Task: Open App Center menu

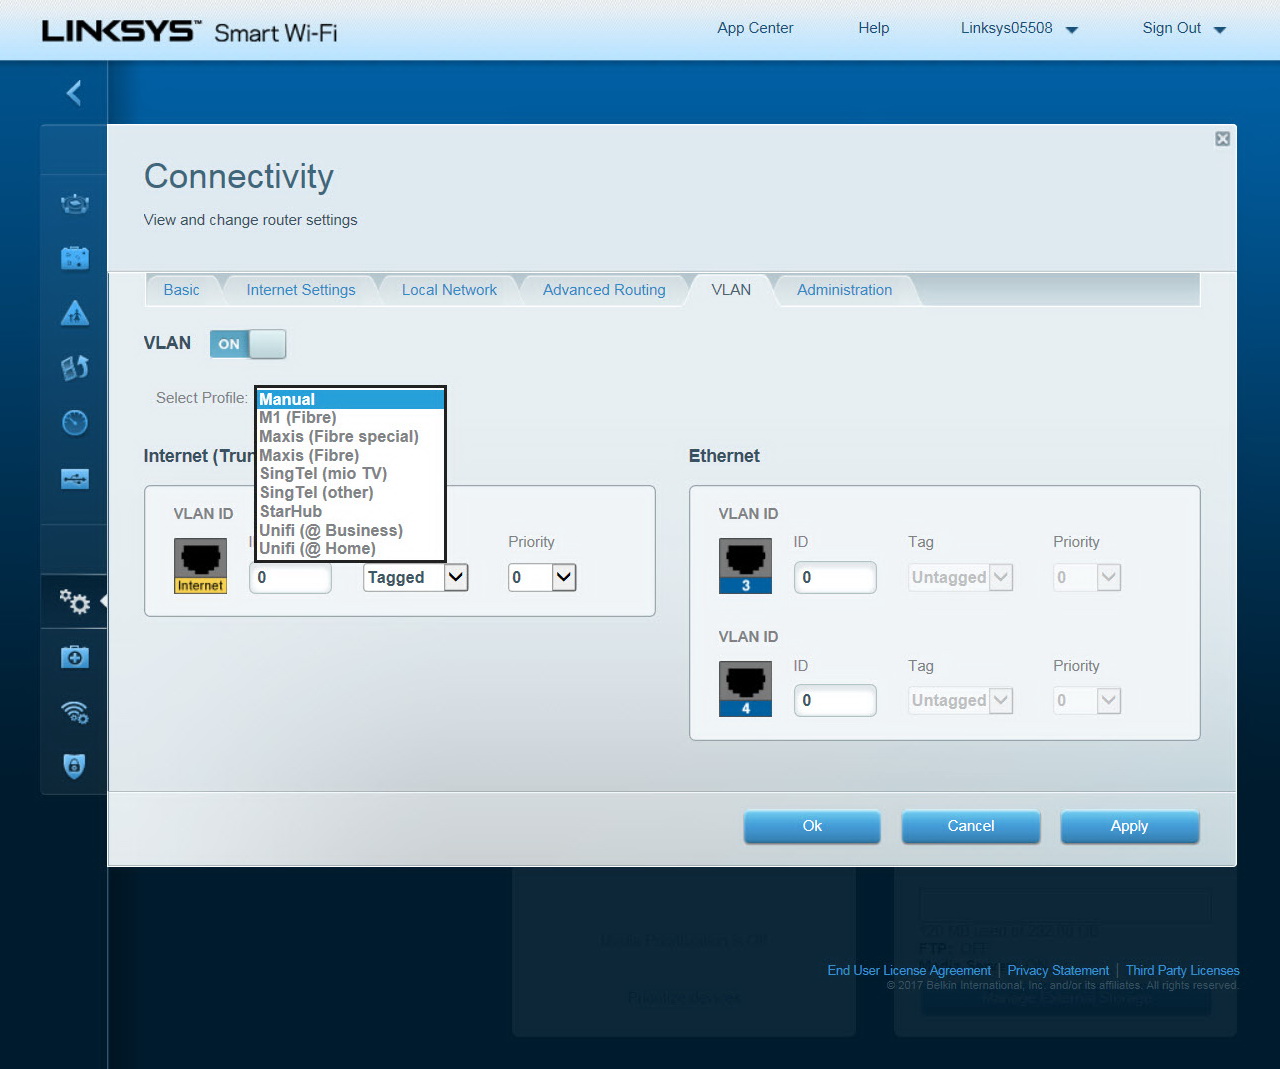Action: point(755,28)
